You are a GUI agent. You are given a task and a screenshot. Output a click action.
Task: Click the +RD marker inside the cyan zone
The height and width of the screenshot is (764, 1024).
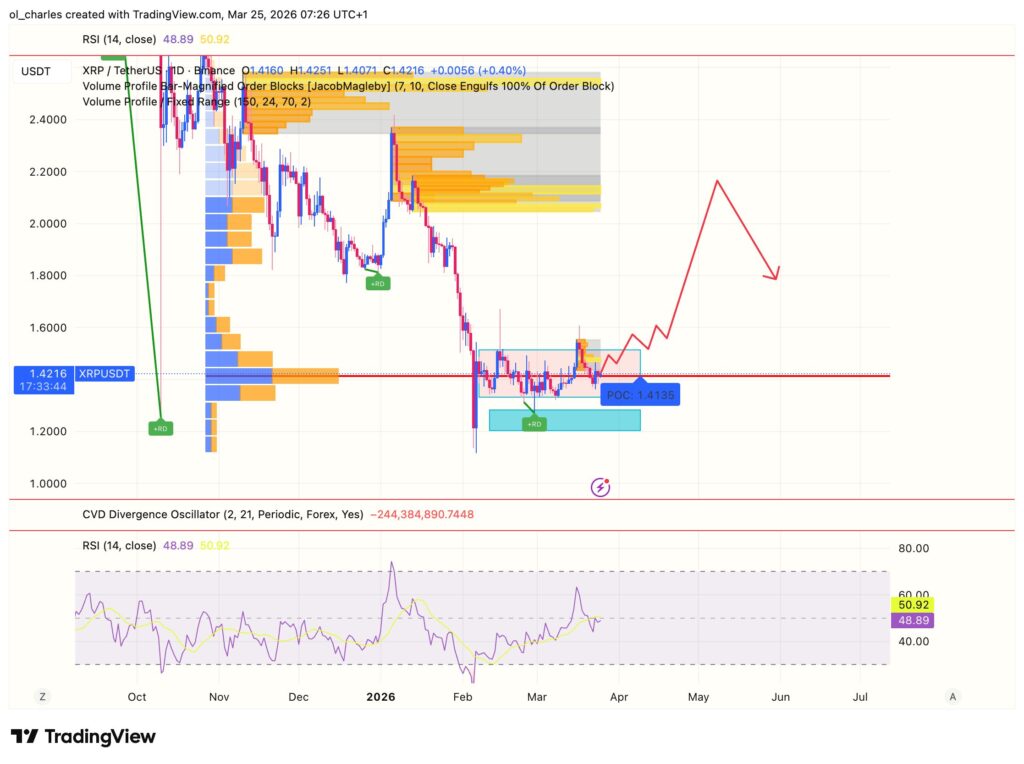535,422
